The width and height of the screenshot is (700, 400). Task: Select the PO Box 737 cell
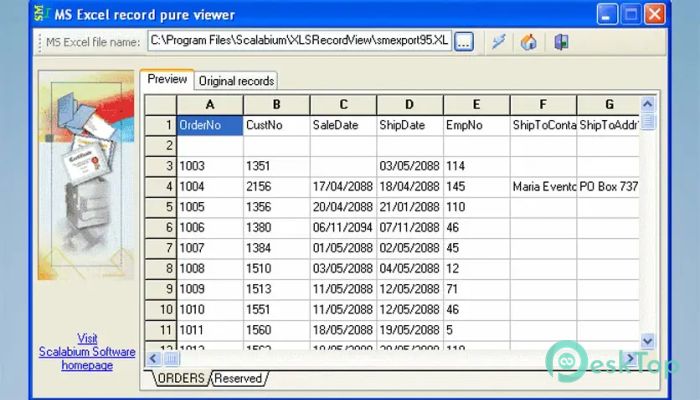click(608, 187)
